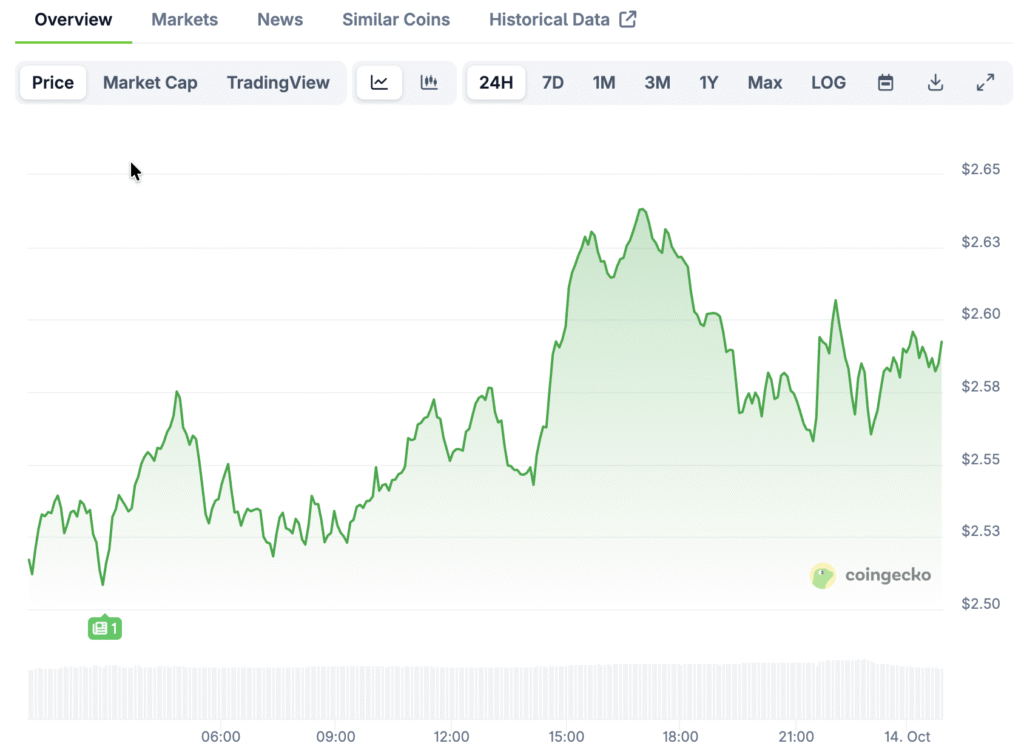Switch to TradingView chart
This screenshot has width=1024, height=749.
click(x=278, y=83)
